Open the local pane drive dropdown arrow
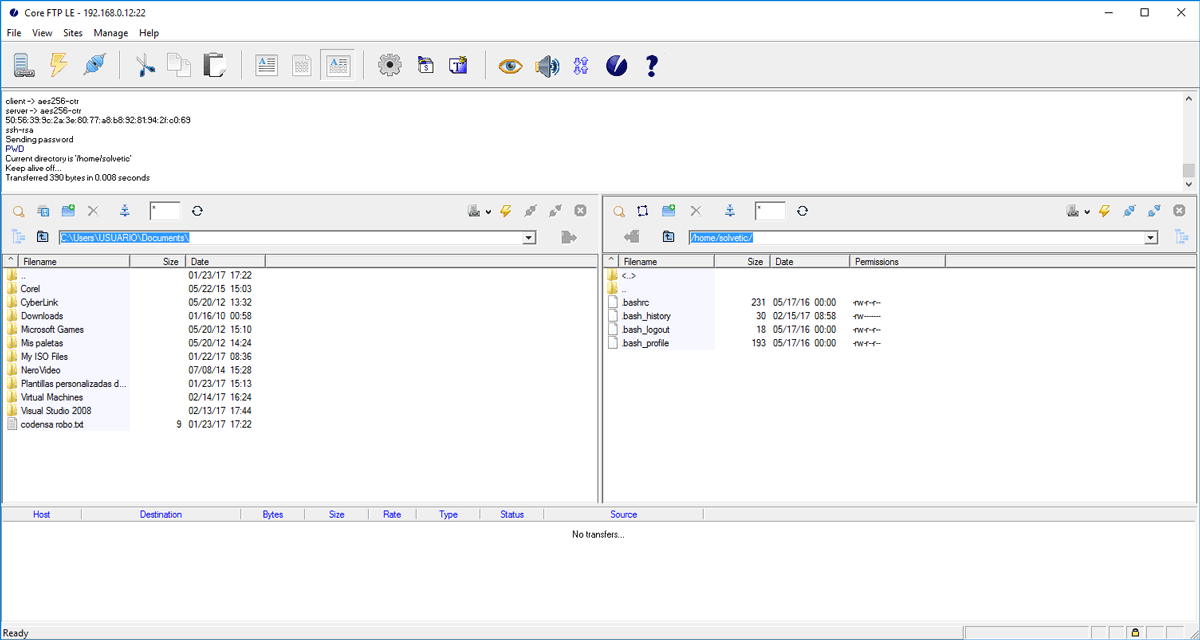Viewport: 1200px width, 640px height. pyautogui.click(x=488, y=212)
